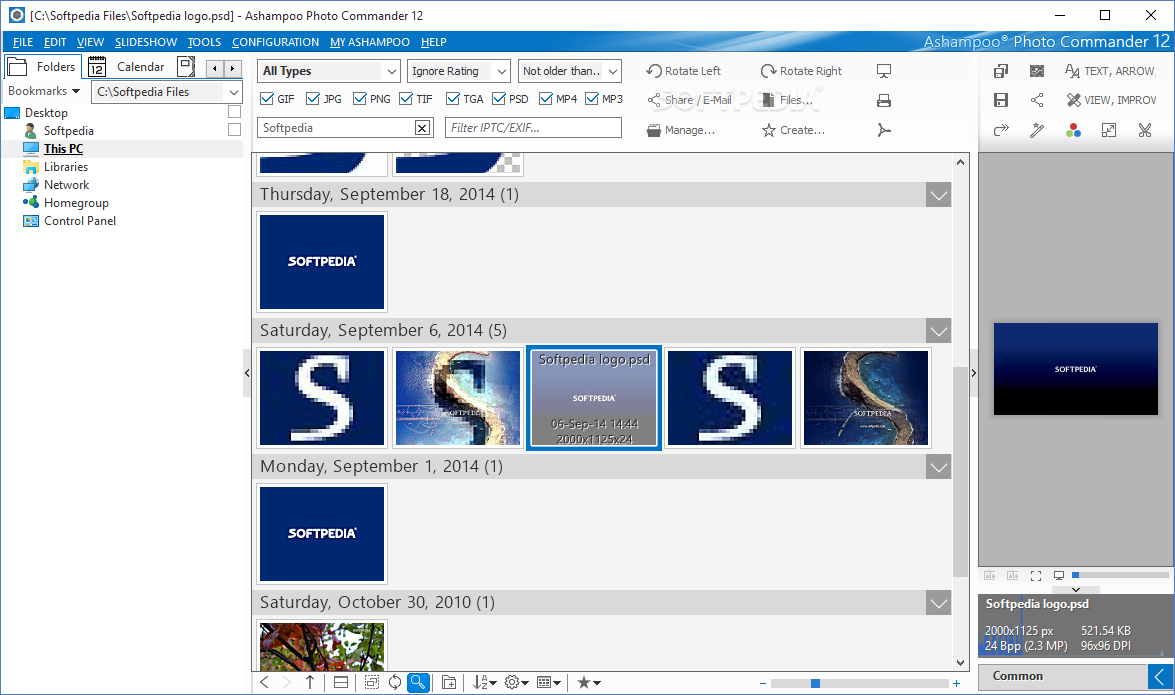The width and height of the screenshot is (1175, 695).
Task: Click the full screen brackets icon under the preview
Action: (1036, 576)
